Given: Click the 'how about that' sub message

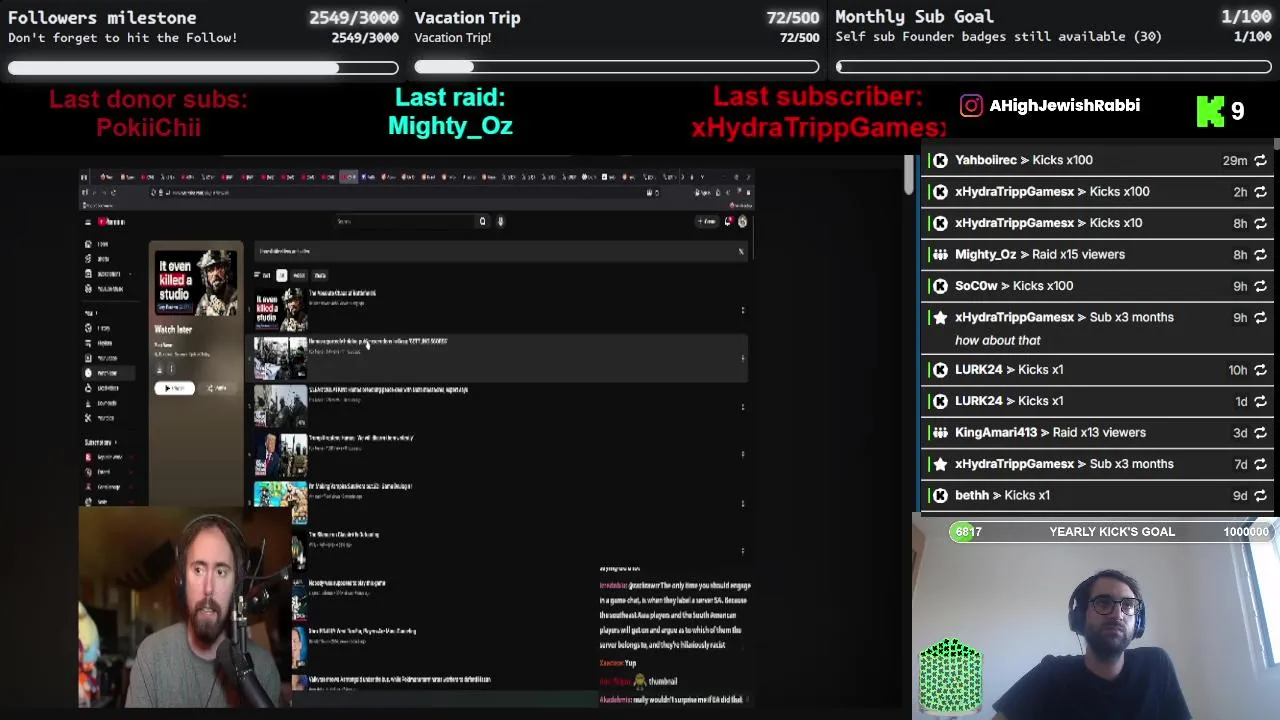Looking at the screenshot, I should click(x=997, y=341).
